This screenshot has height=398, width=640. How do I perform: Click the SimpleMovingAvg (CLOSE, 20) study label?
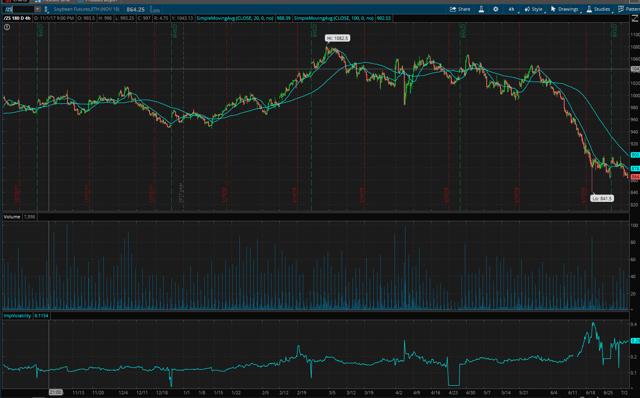(235, 18)
